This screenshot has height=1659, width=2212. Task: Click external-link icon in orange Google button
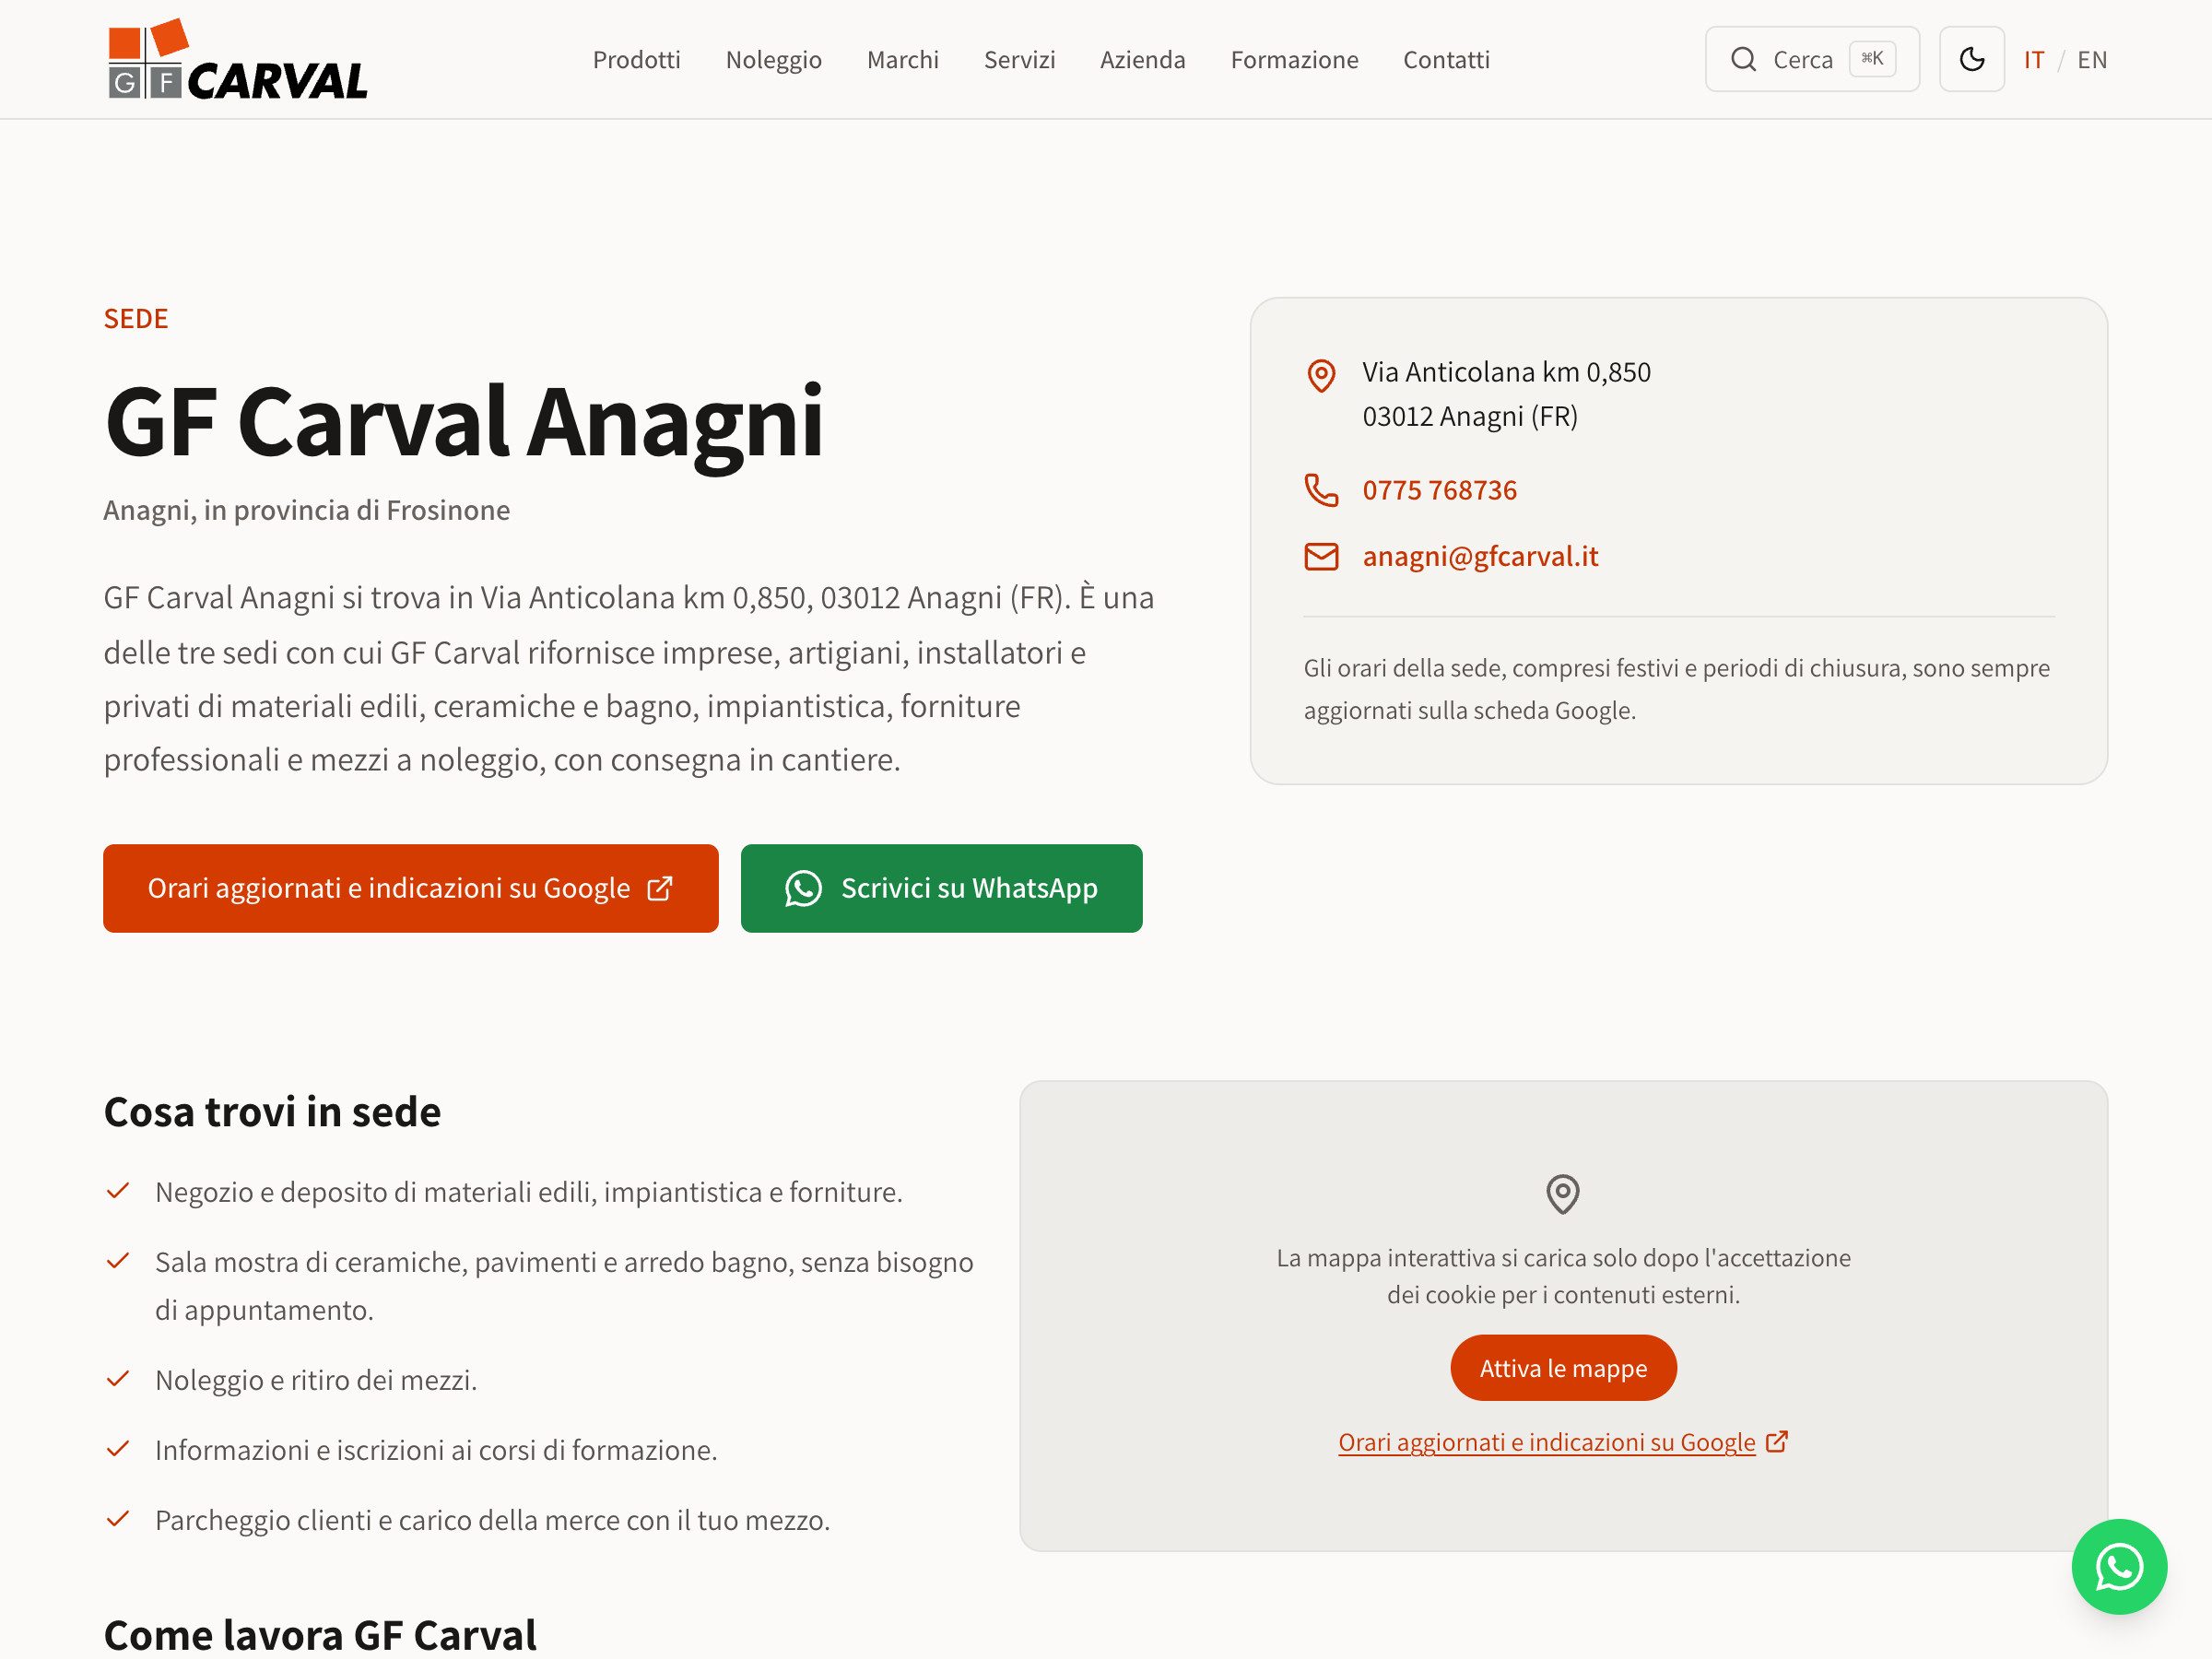point(659,888)
